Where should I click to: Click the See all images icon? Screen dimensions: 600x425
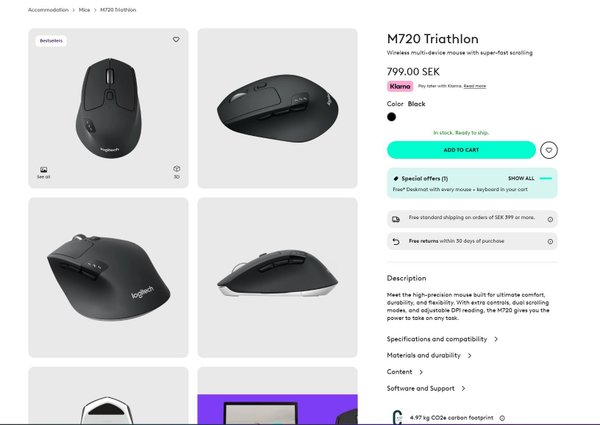coord(44,171)
